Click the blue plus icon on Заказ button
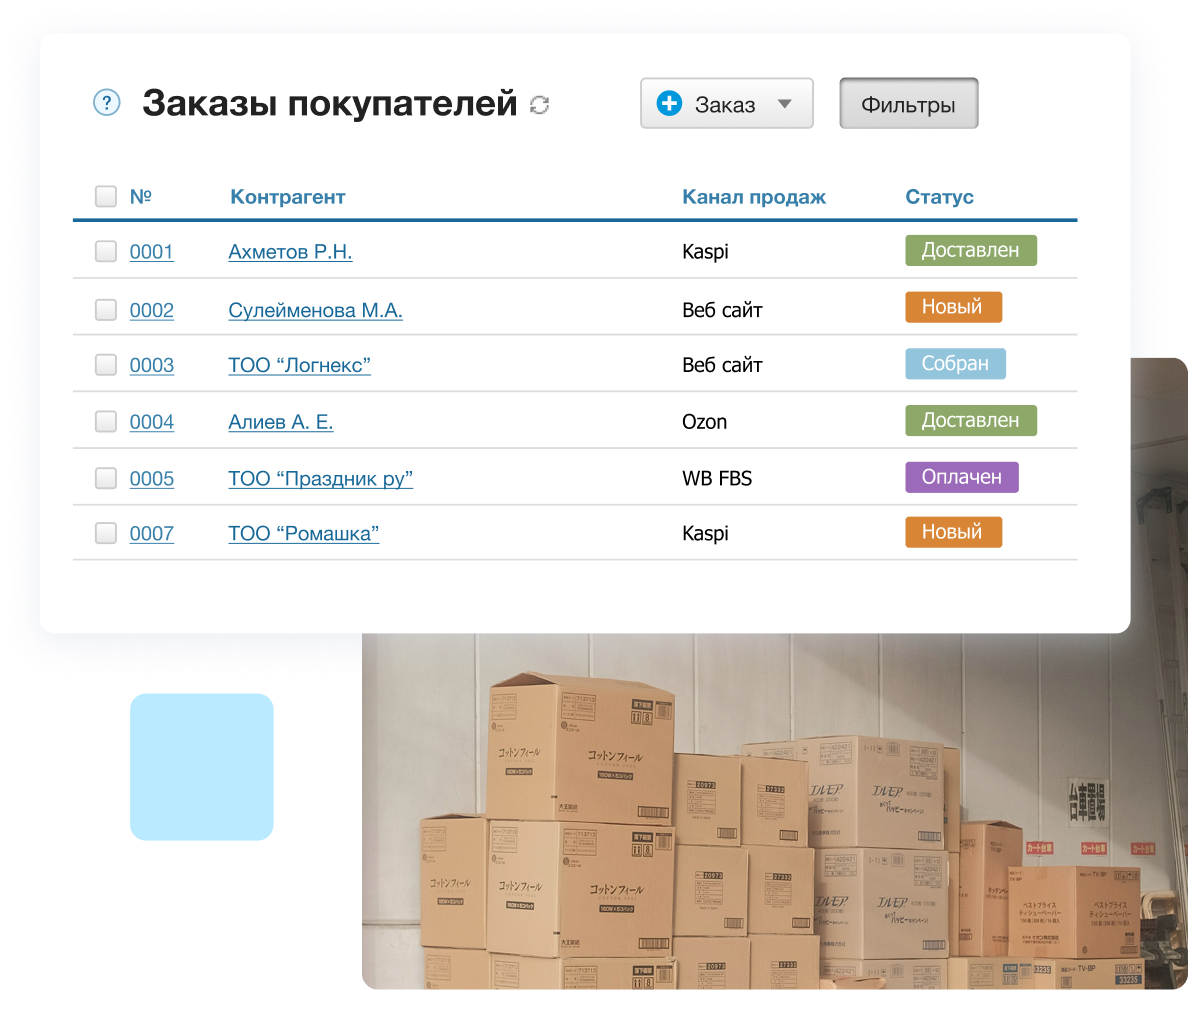Screen dimensions: 1200x1013 tap(669, 103)
